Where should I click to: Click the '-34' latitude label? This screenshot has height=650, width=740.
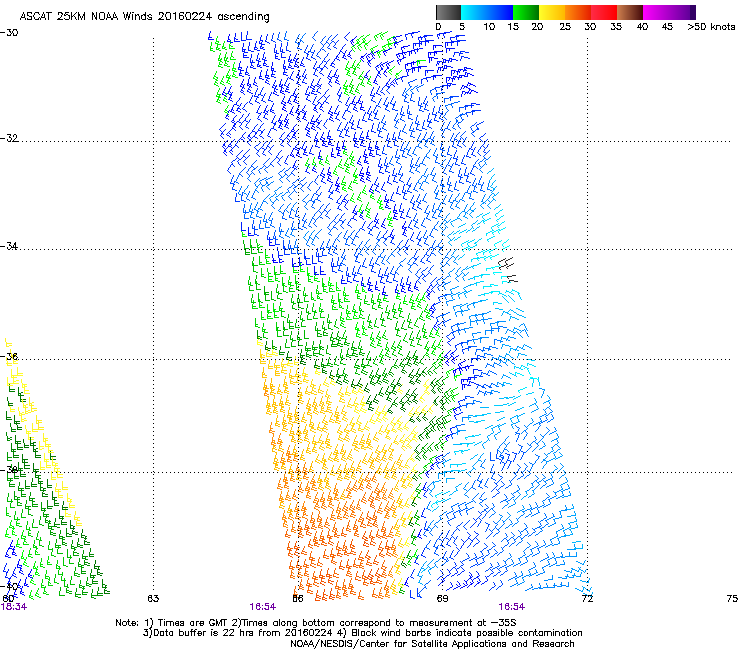click(9, 246)
